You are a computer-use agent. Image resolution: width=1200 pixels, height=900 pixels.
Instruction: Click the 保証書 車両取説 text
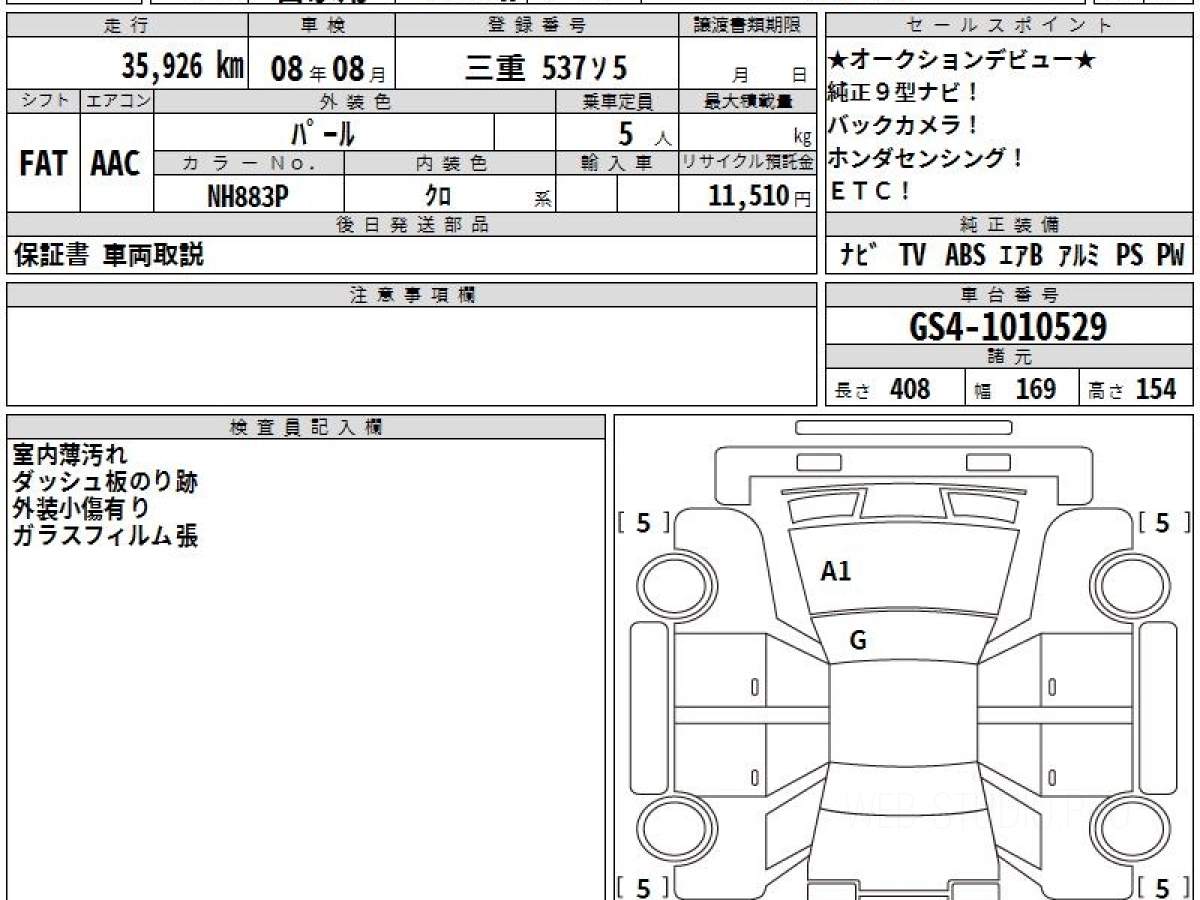click(x=109, y=255)
